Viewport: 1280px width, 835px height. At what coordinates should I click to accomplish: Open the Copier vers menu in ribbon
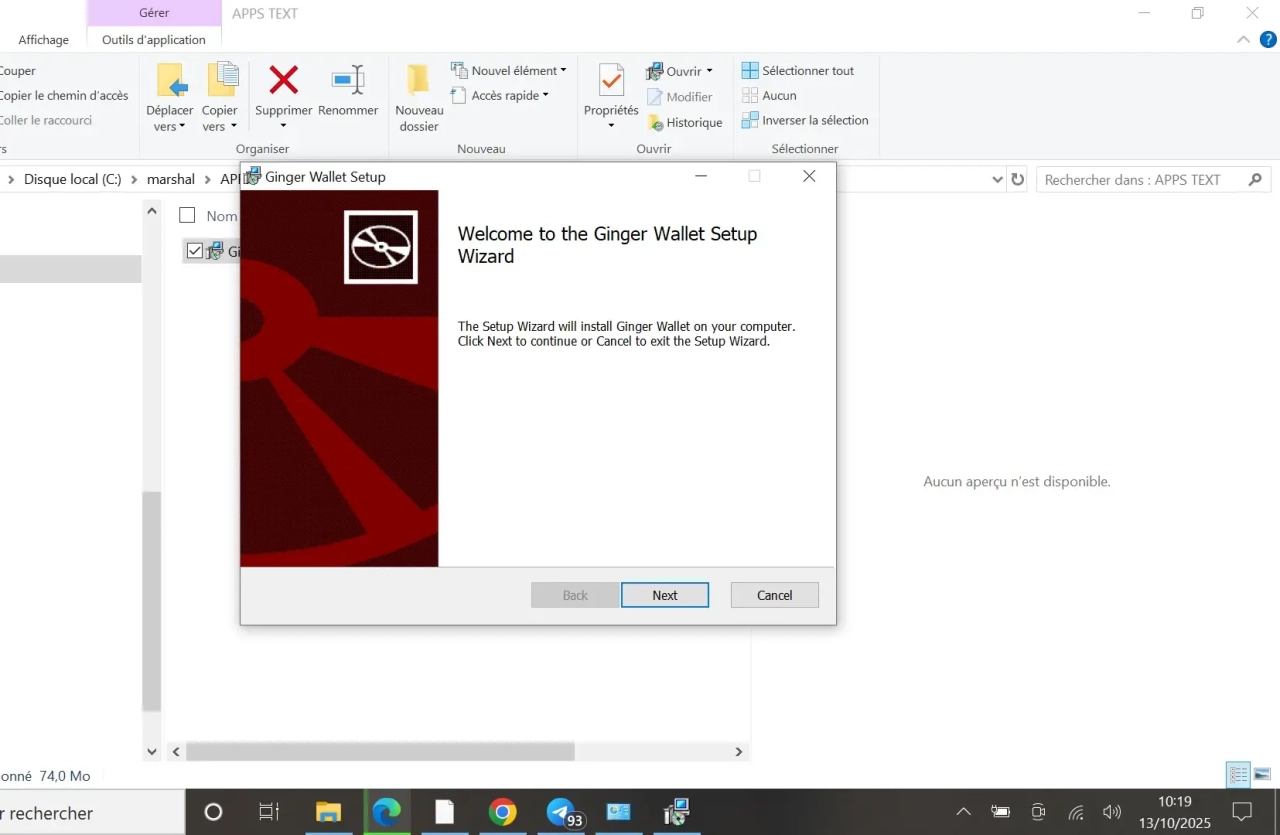coord(220,98)
